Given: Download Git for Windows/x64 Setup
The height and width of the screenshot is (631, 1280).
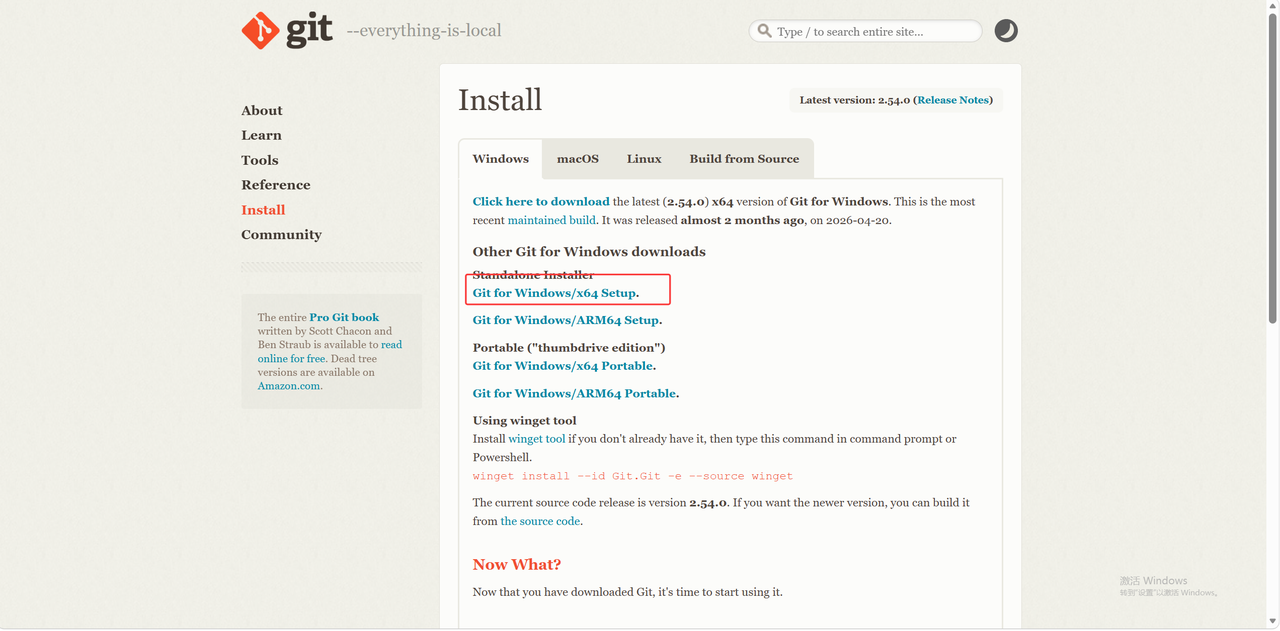Looking at the screenshot, I should 554,293.
